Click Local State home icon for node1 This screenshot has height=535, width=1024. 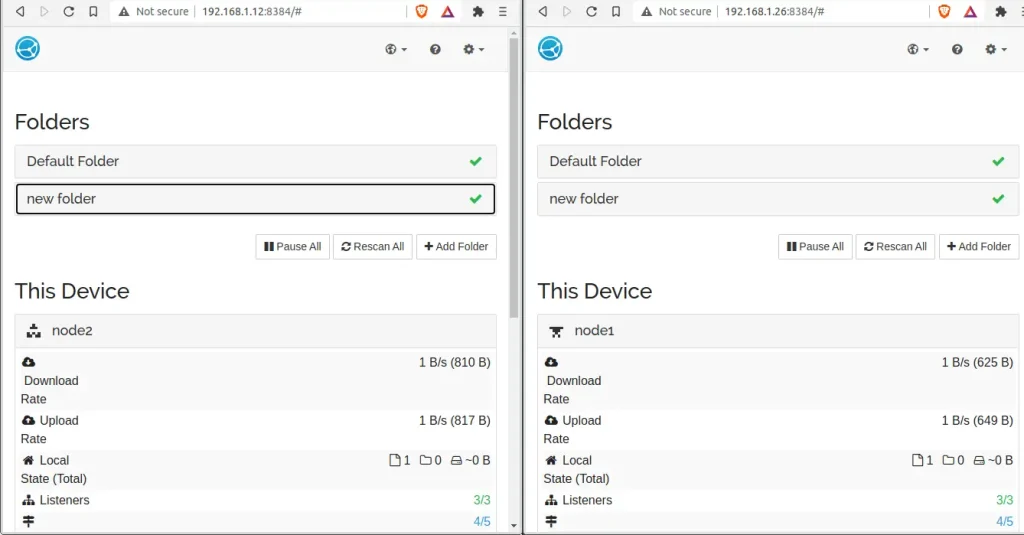click(x=551, y=460)
